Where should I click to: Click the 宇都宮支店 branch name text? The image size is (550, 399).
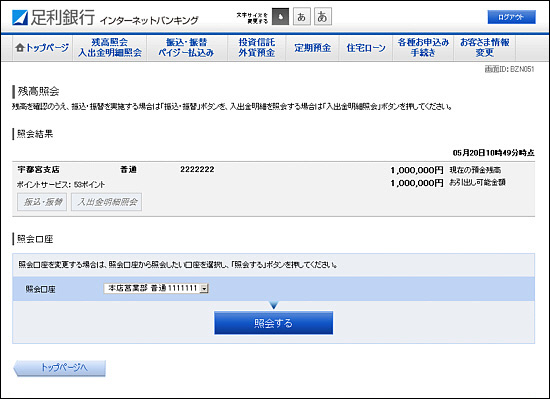(x=39, y=170)
